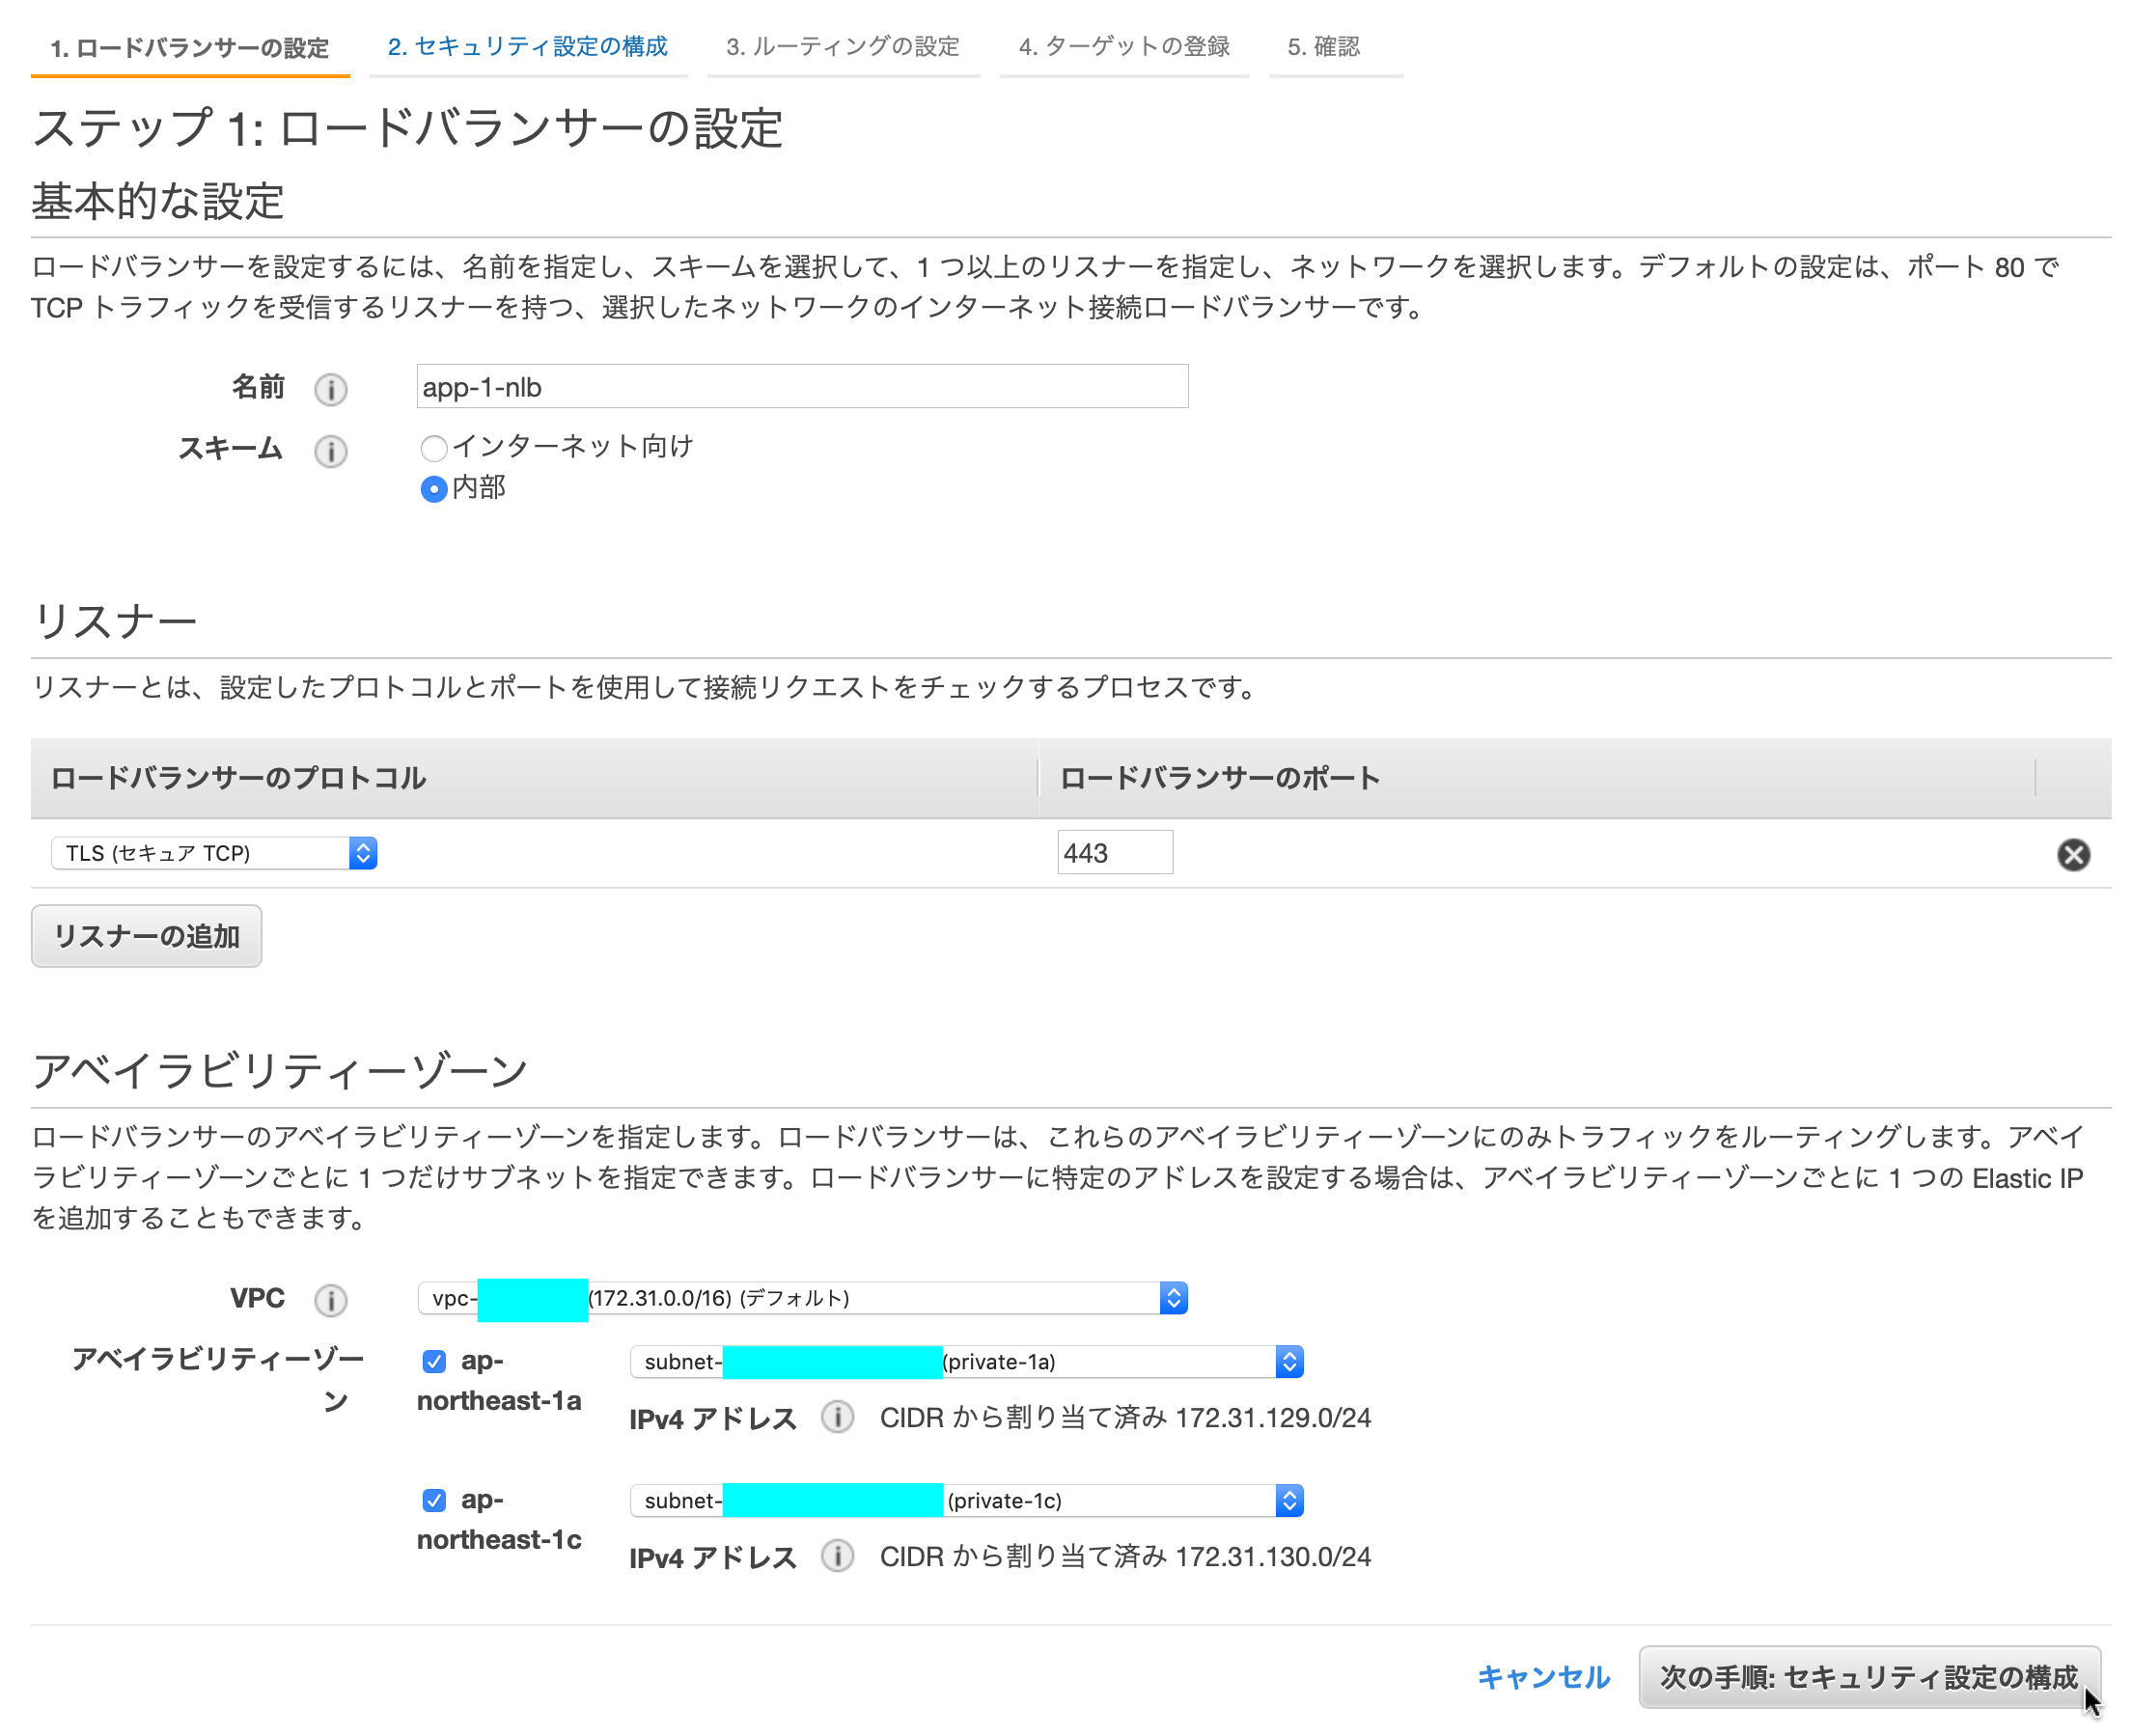
Task: Click the IPv4 アドレス info icon for ap-northeast-1a
Action: [838, 1417]
